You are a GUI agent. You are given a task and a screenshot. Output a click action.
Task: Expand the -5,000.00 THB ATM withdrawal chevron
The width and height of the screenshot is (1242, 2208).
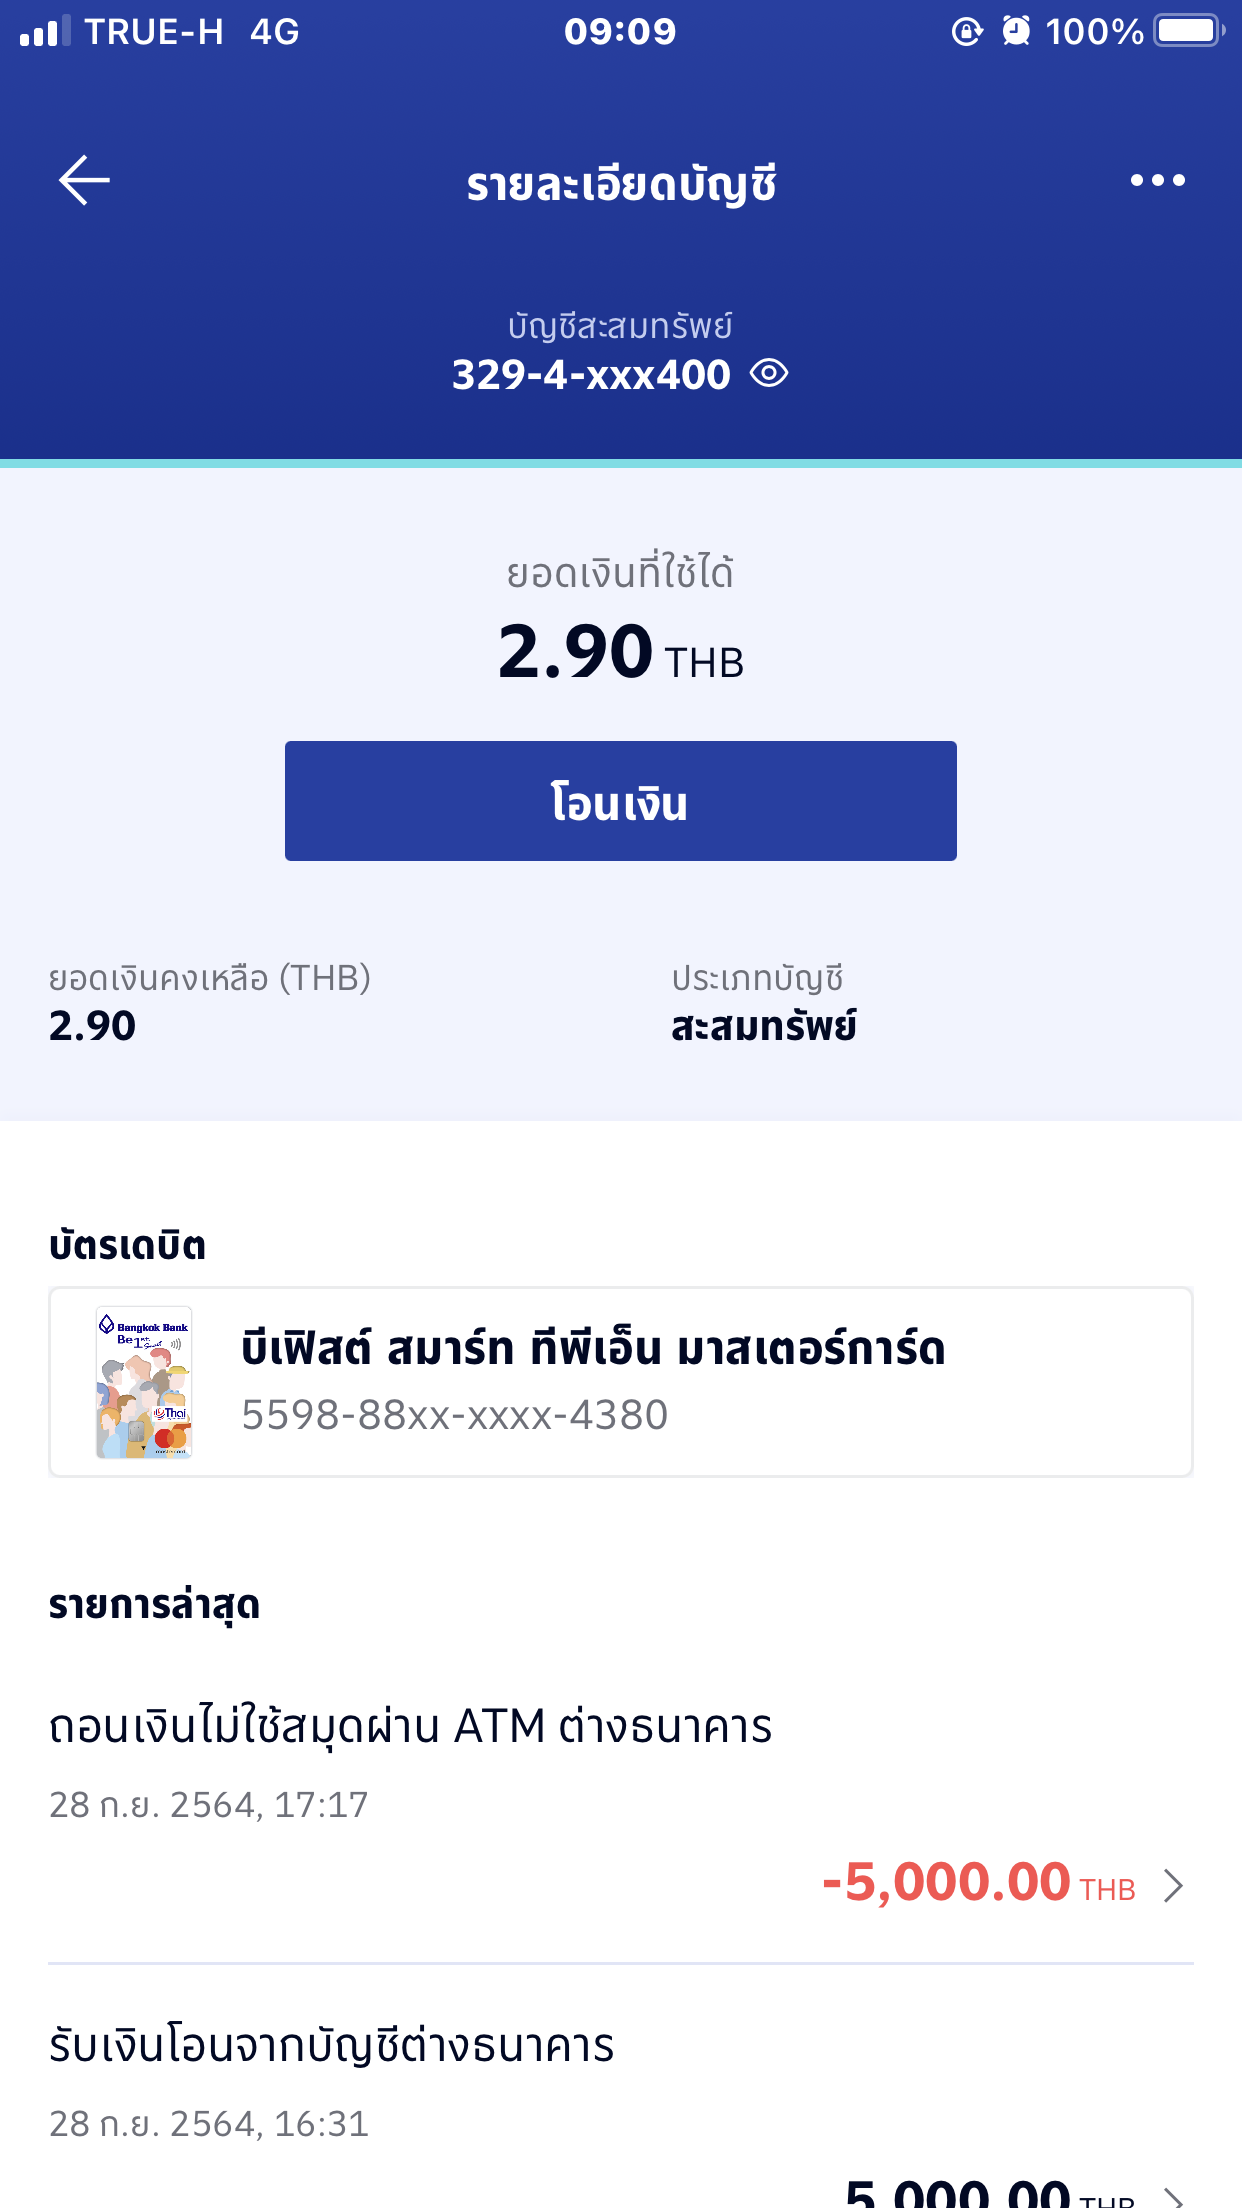[1174, 1886]
